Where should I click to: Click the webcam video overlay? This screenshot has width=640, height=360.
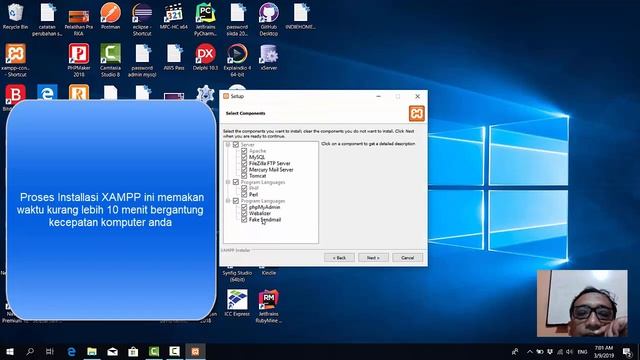tap(582, 303)
